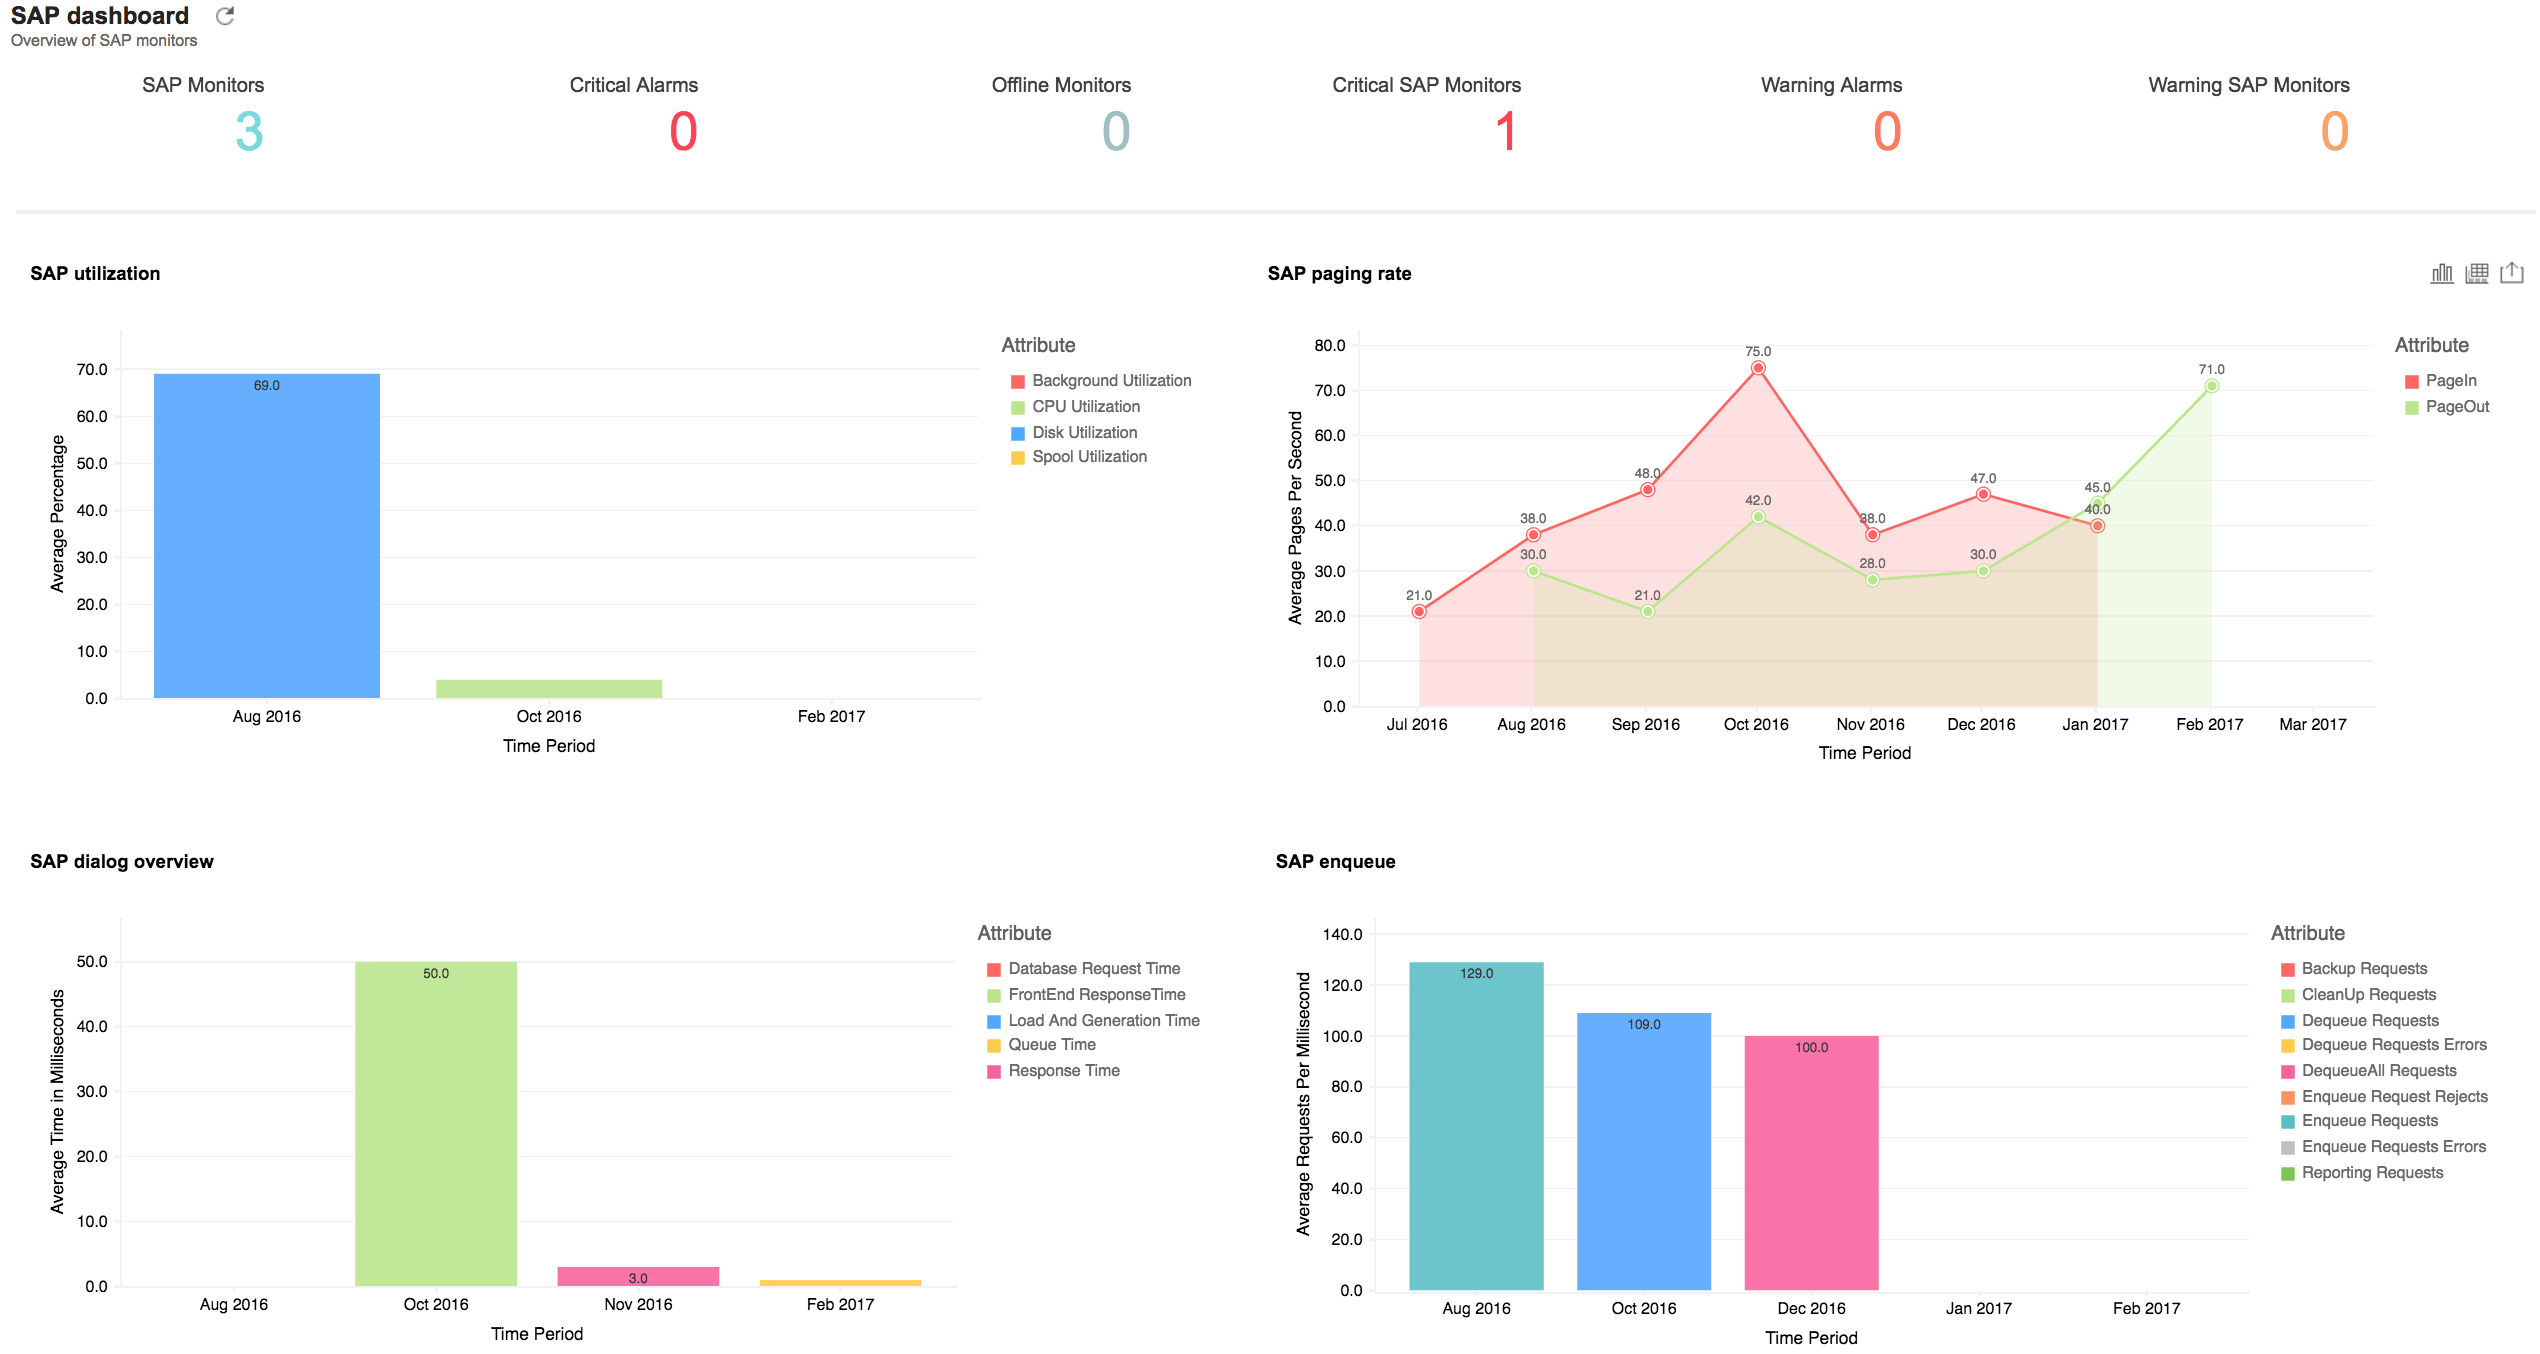
Task: Click the Background Utilization red swatch
Action: 1018,382
